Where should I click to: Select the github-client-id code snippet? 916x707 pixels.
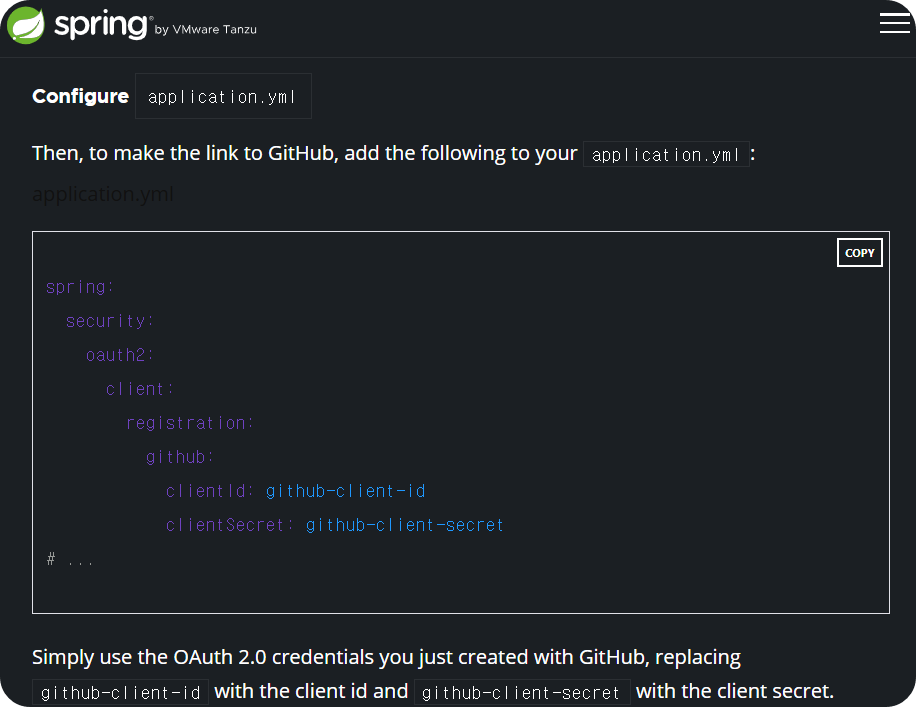120,692
